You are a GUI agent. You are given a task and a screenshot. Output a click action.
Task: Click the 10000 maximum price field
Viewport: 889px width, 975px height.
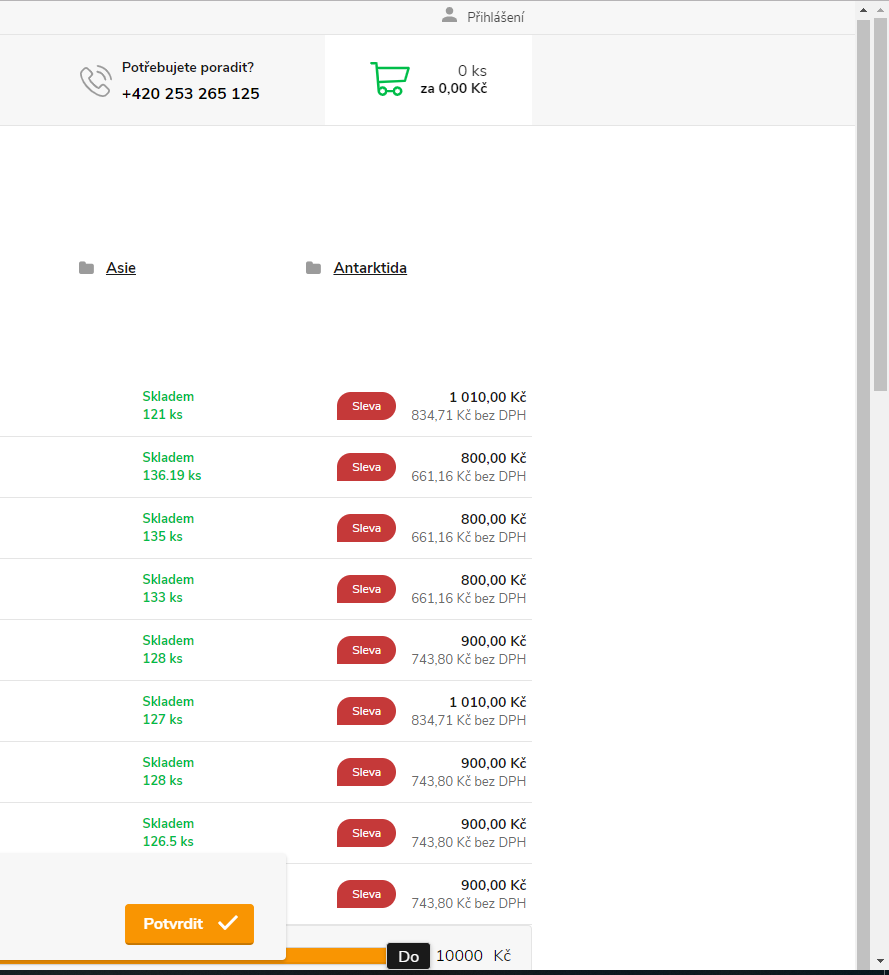459,956
